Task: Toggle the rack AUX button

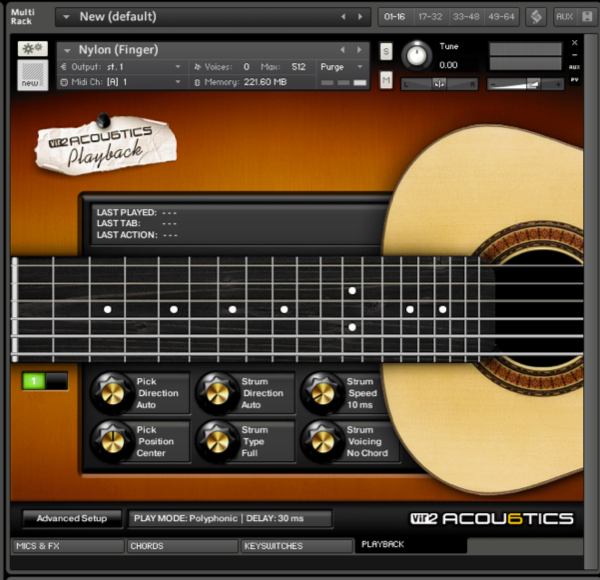Action: pyautogui.click(x=564, y=16)
